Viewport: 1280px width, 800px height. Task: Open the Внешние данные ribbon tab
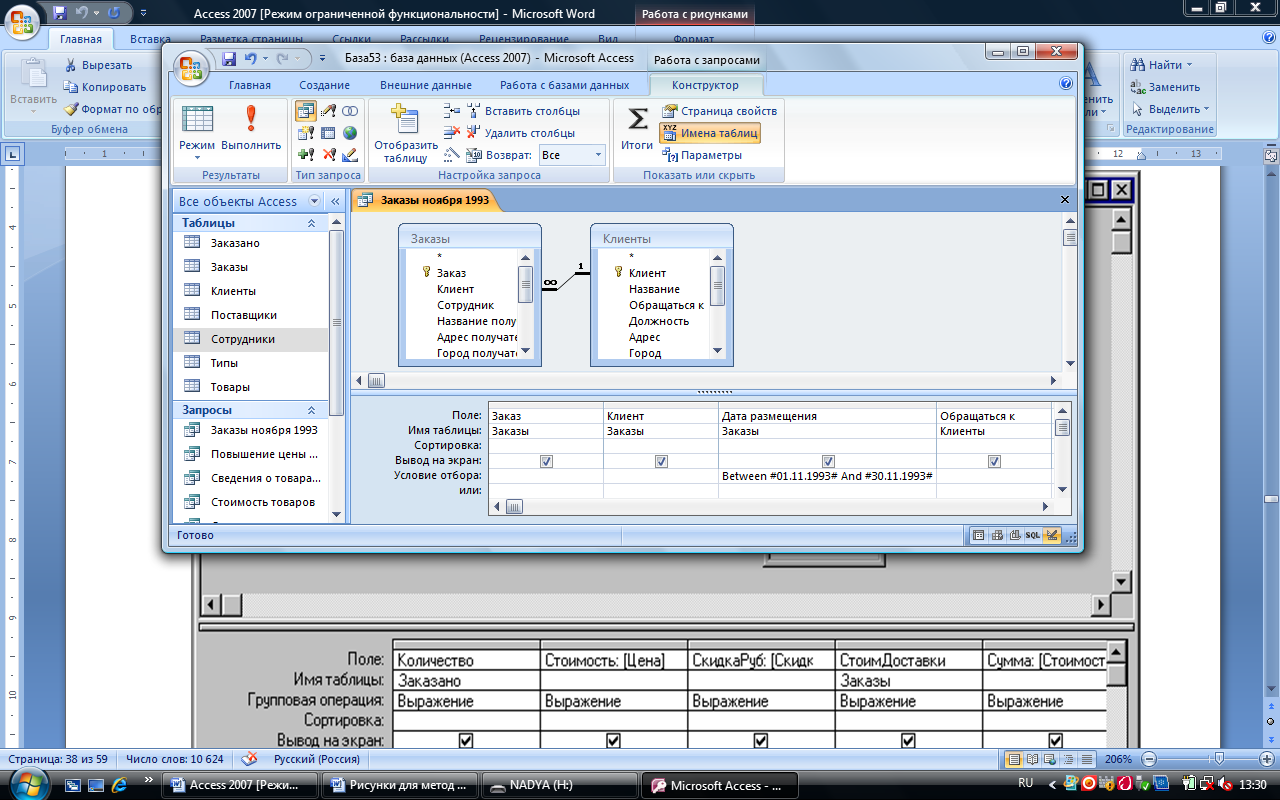coord(425,85)
